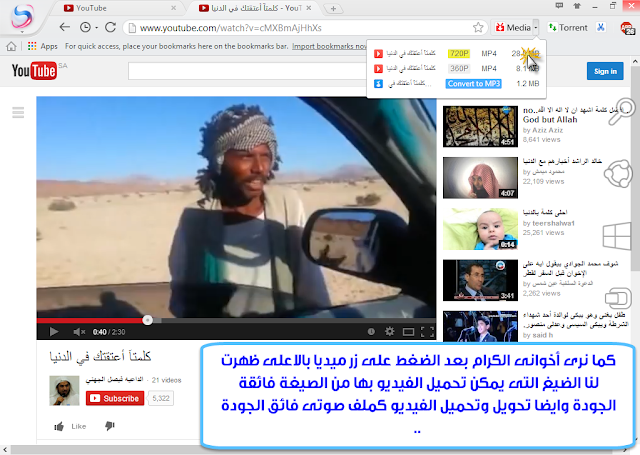Click the sidebar share circle icon
Screen dimensions: 640x455
tap(618, 173)
